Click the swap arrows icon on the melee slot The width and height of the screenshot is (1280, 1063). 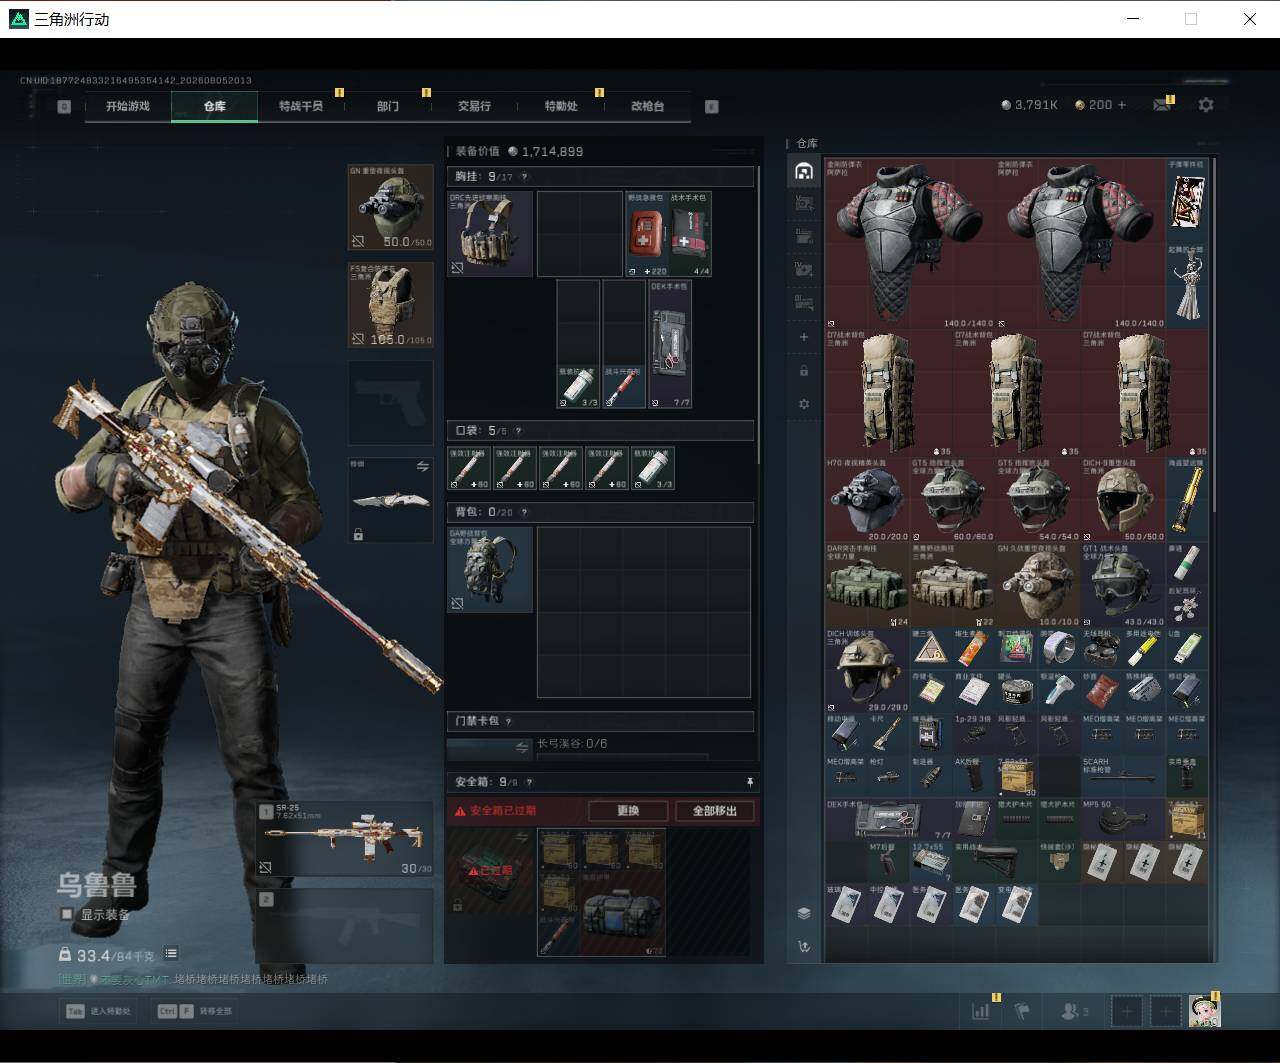click(422, 467)
